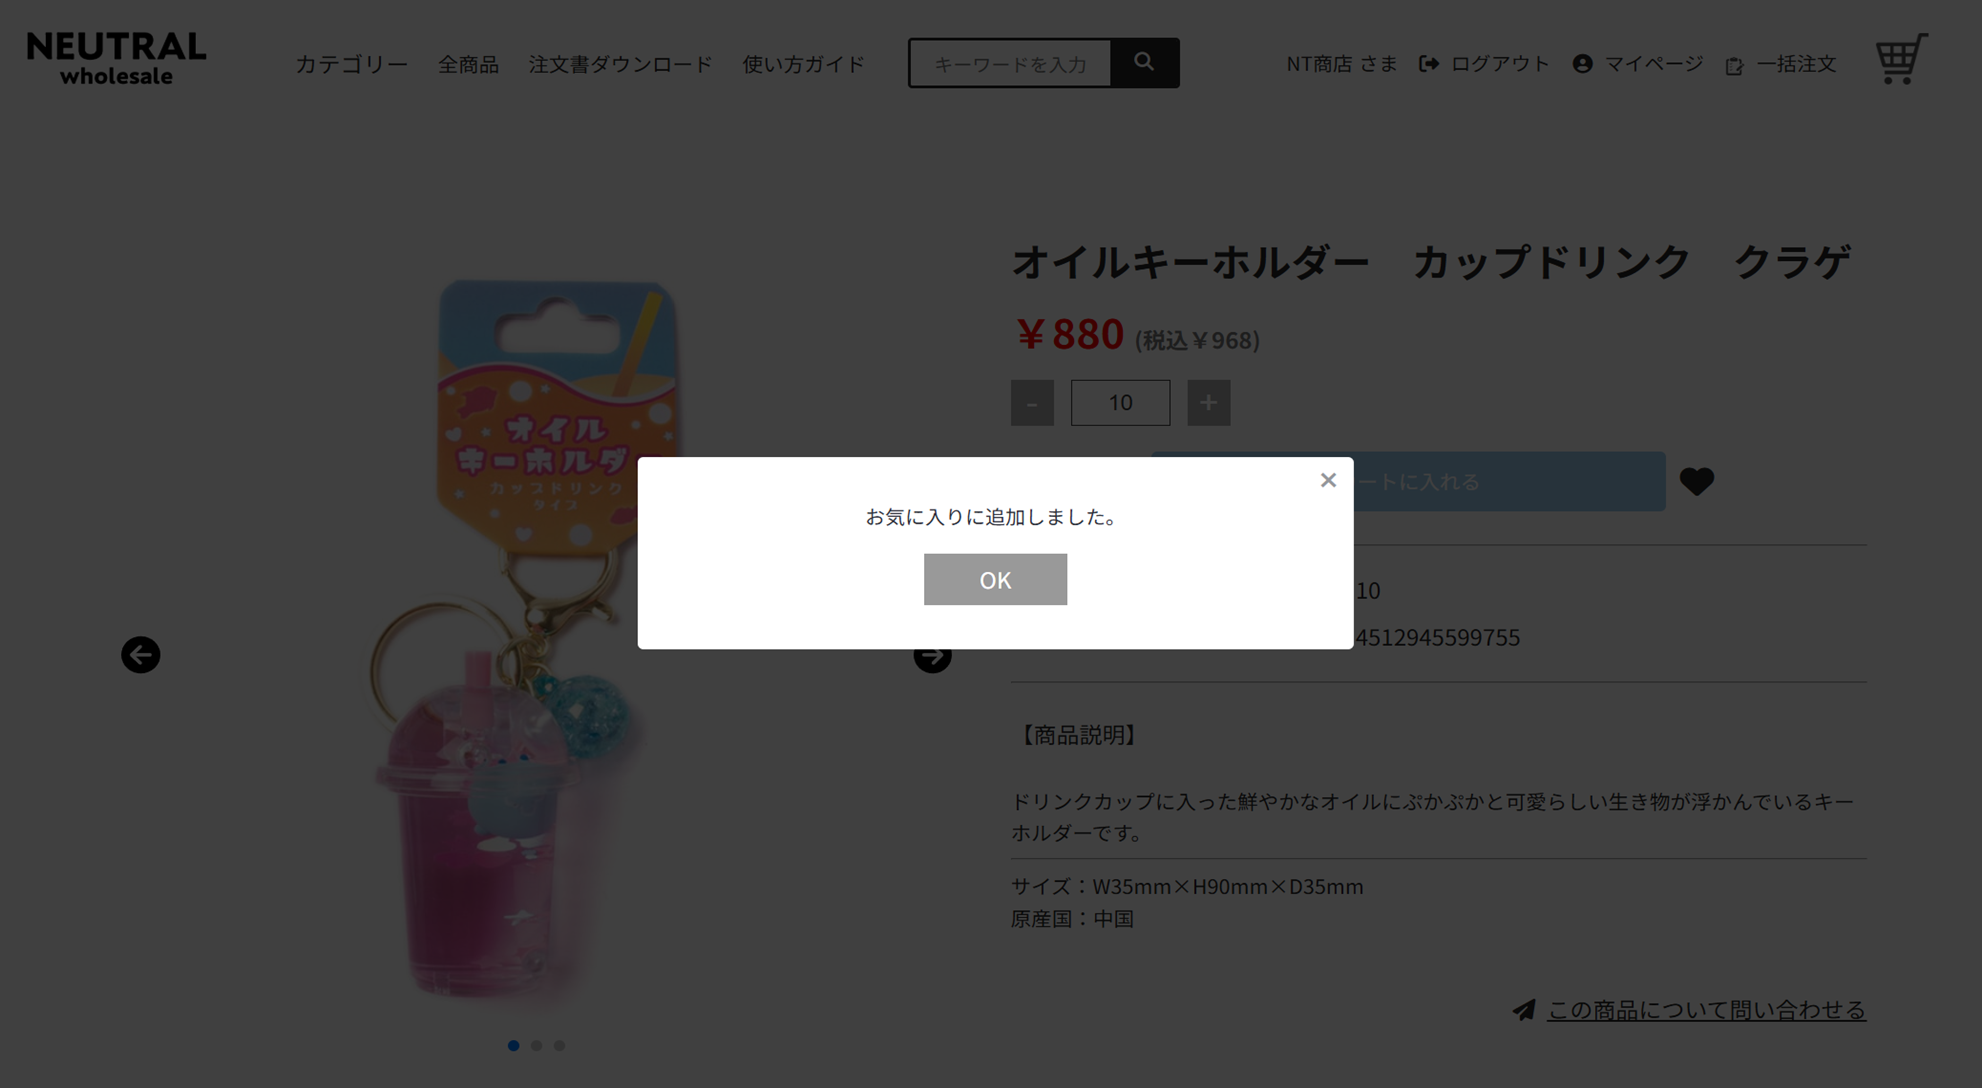Open the 全商品 menu item
Screen dimensions: 1982x1088
tap(468, 64)
